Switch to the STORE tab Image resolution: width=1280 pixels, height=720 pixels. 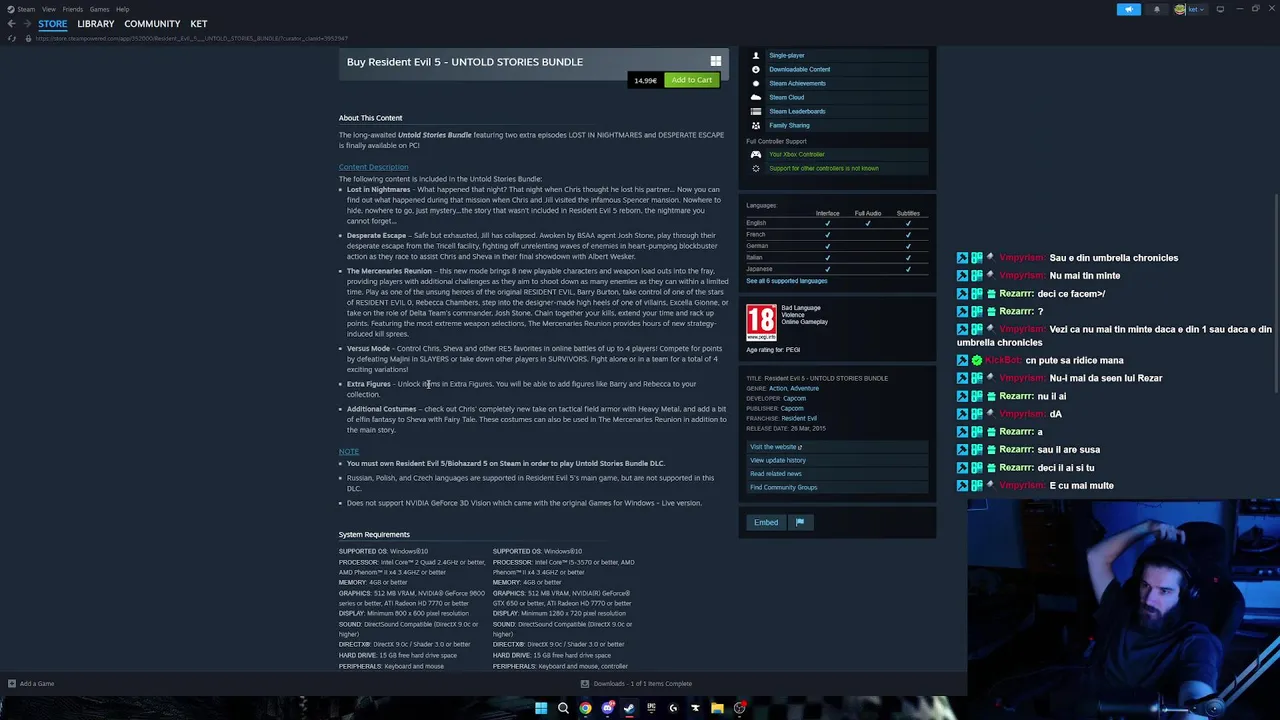click(x=52, y=24)
